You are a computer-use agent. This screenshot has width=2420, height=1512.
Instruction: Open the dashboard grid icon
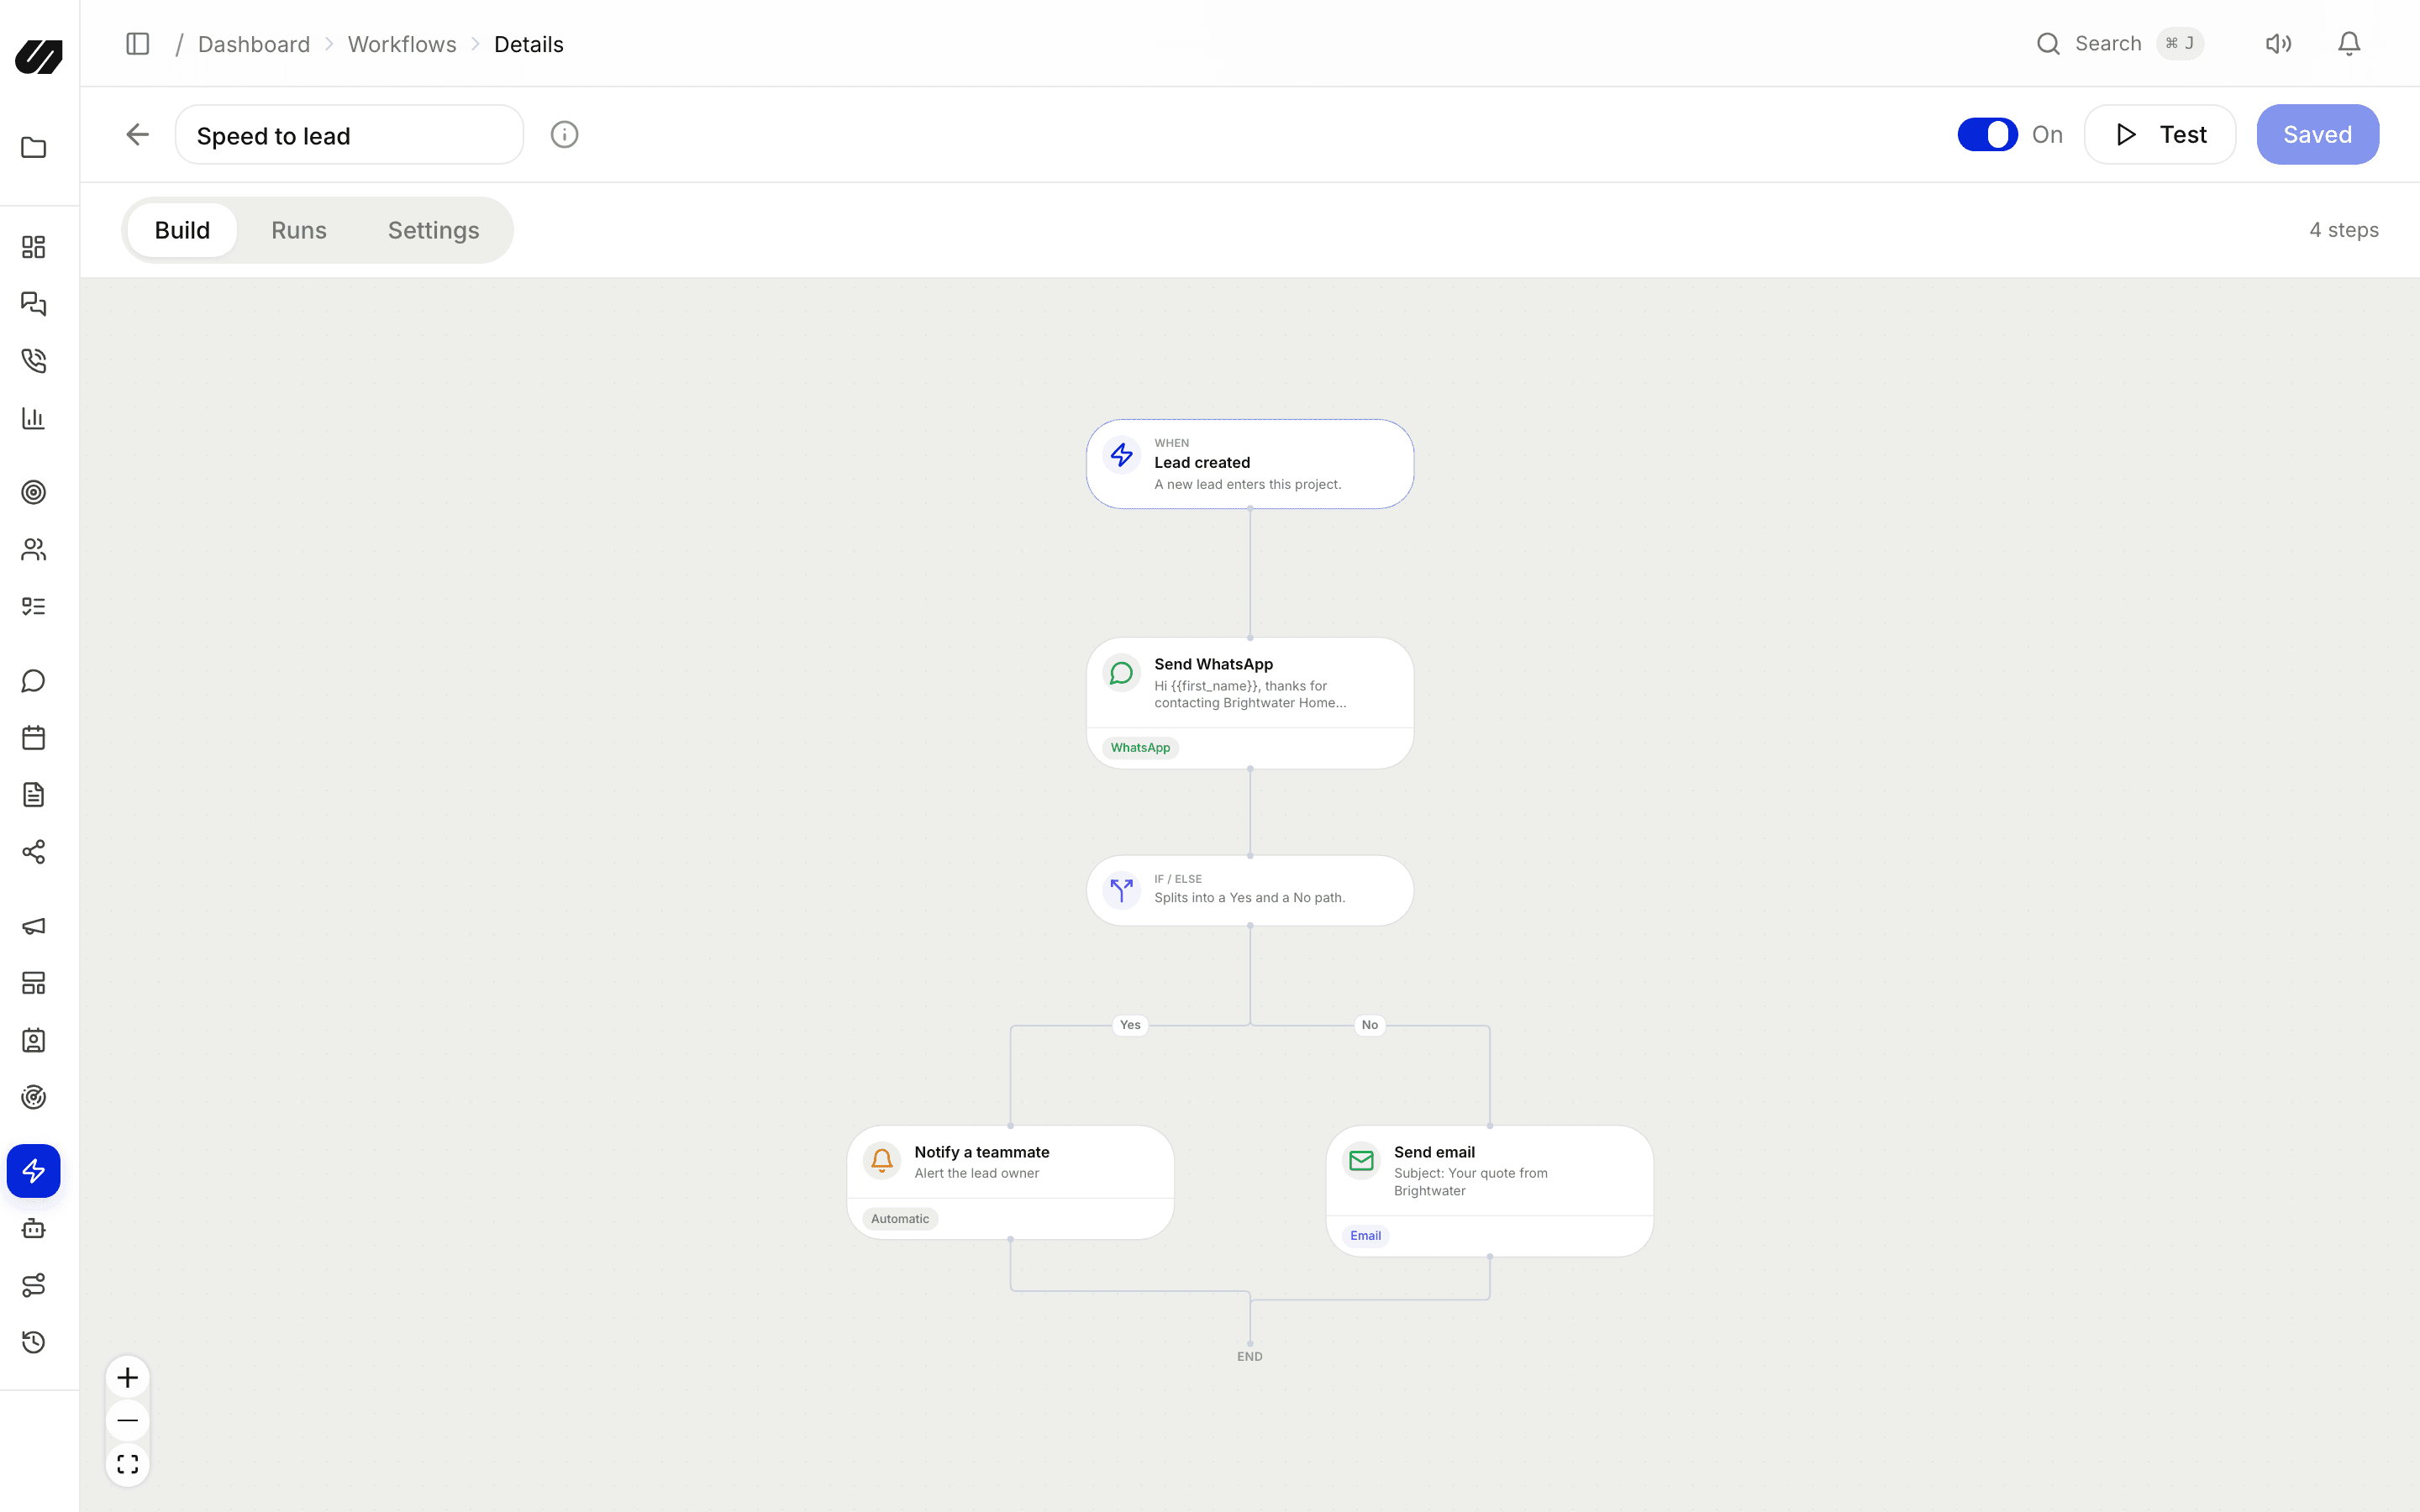(34, 247)
